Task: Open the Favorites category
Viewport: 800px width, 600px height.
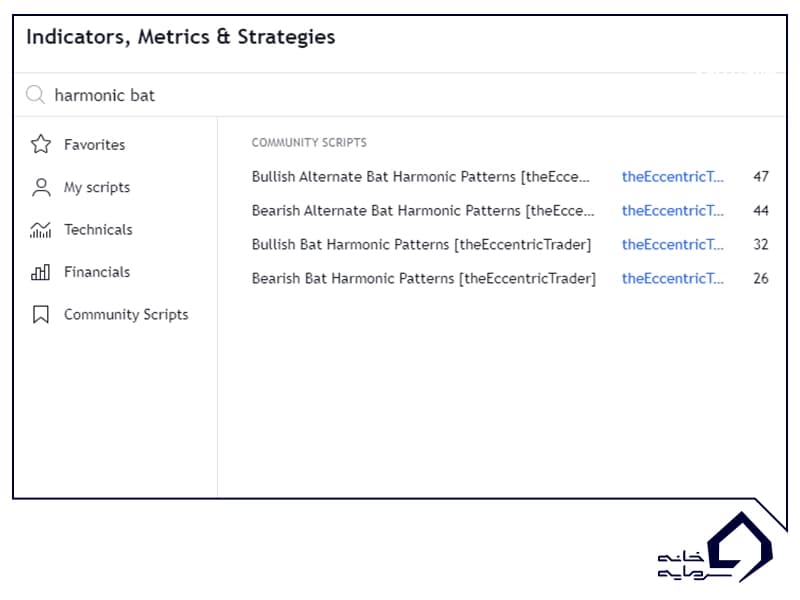Action: [x=94, y=145]
